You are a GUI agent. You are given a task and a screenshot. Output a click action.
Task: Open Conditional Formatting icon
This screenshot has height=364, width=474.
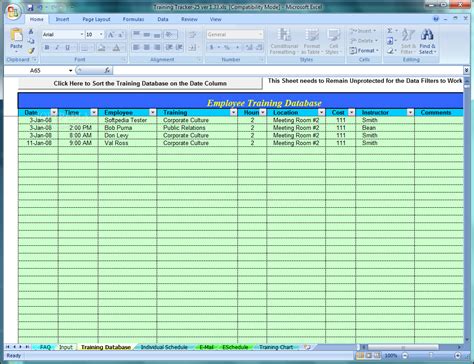[284, 35]
